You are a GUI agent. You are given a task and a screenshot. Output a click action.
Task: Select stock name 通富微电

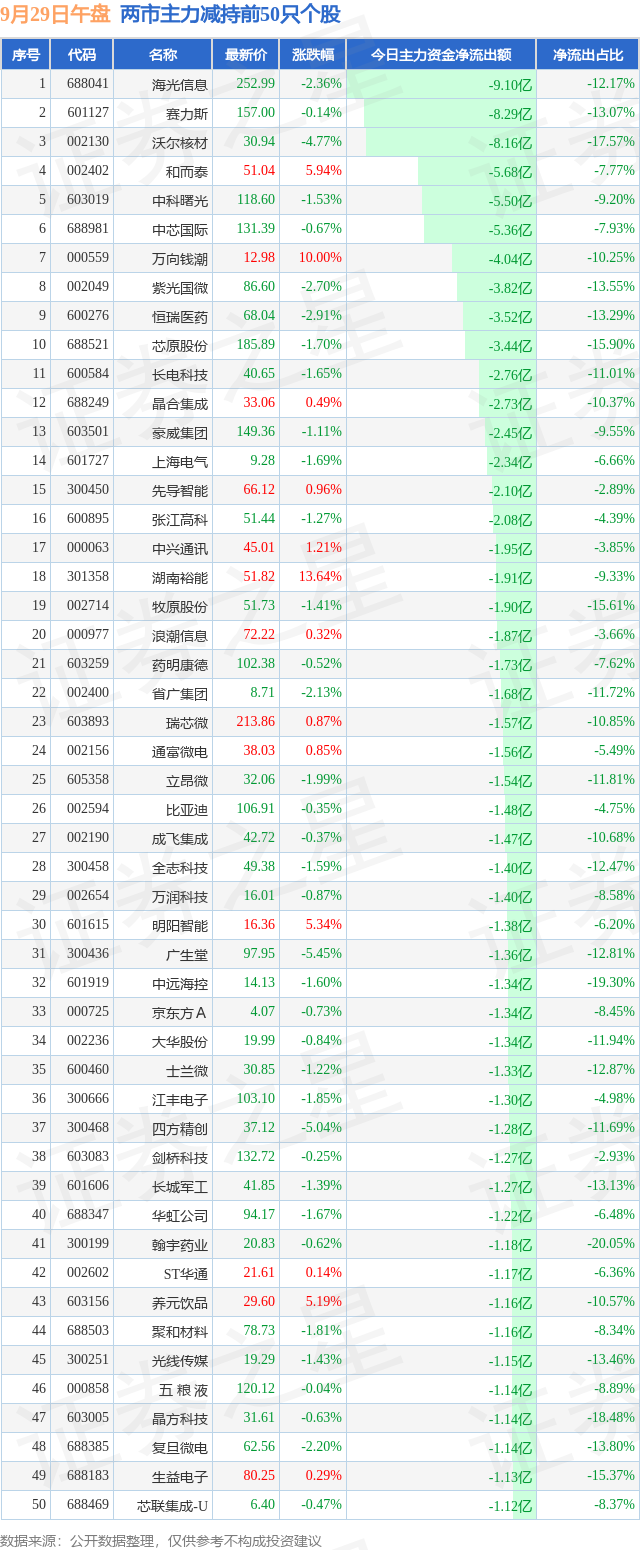180,751
